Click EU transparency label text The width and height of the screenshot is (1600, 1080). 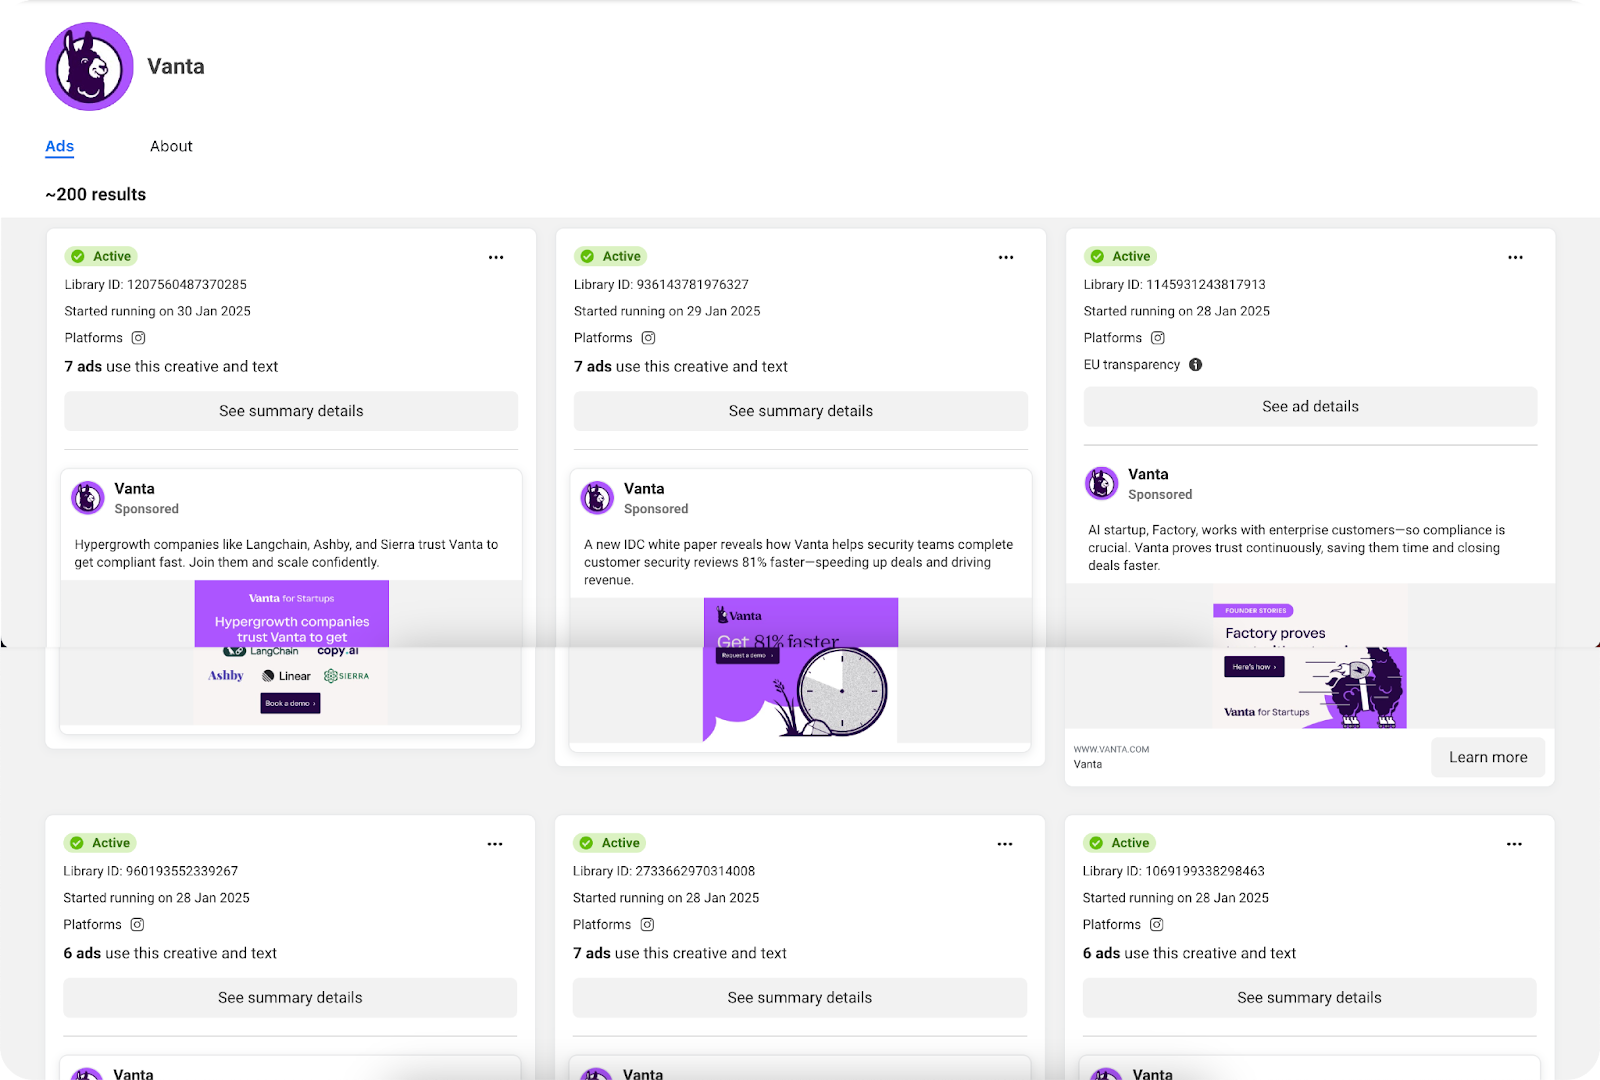coord(1132,365)
